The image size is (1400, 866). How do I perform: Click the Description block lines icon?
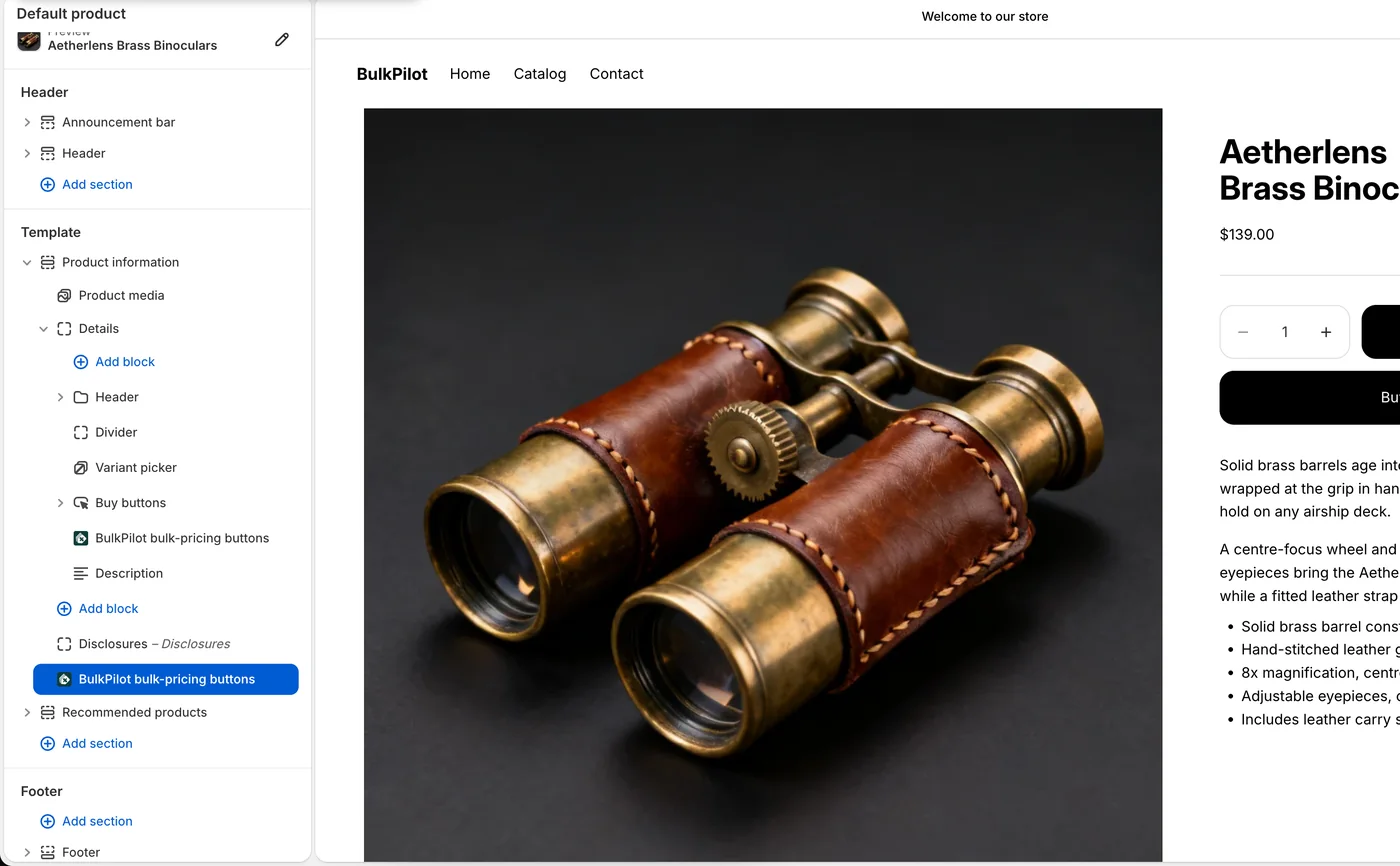(x=81, y=573)
